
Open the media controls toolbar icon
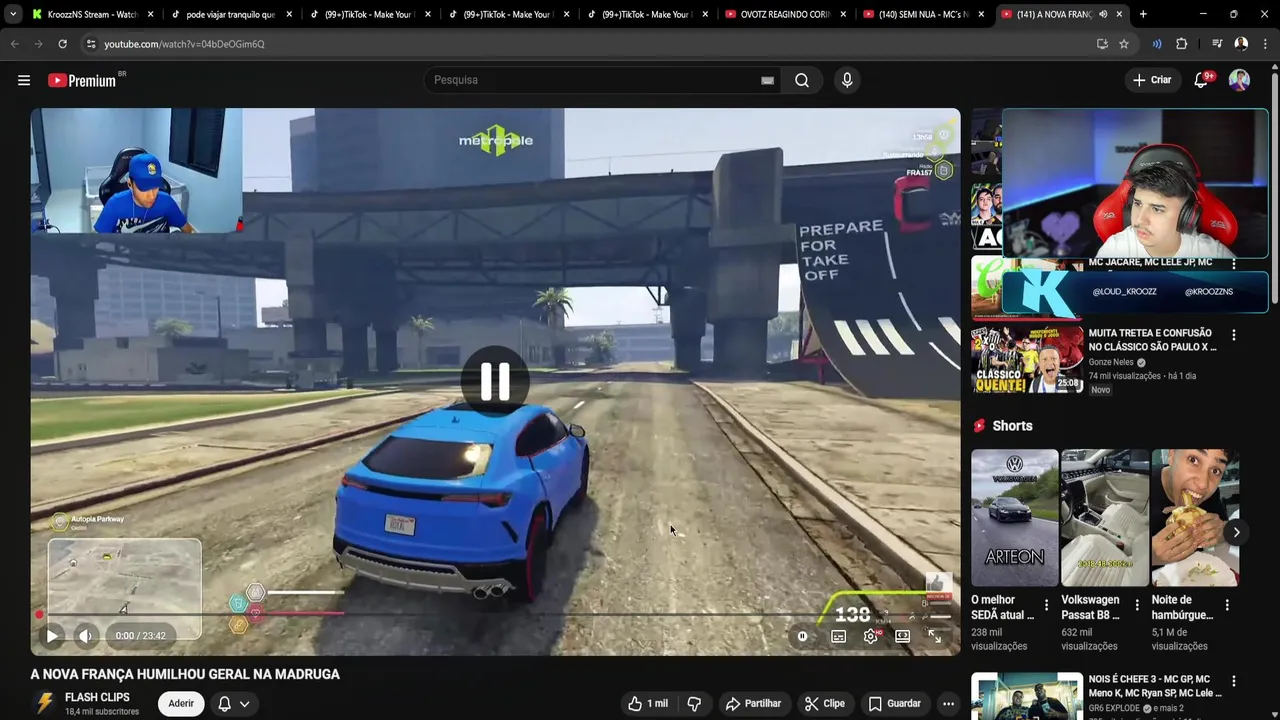pos(1217,44)
